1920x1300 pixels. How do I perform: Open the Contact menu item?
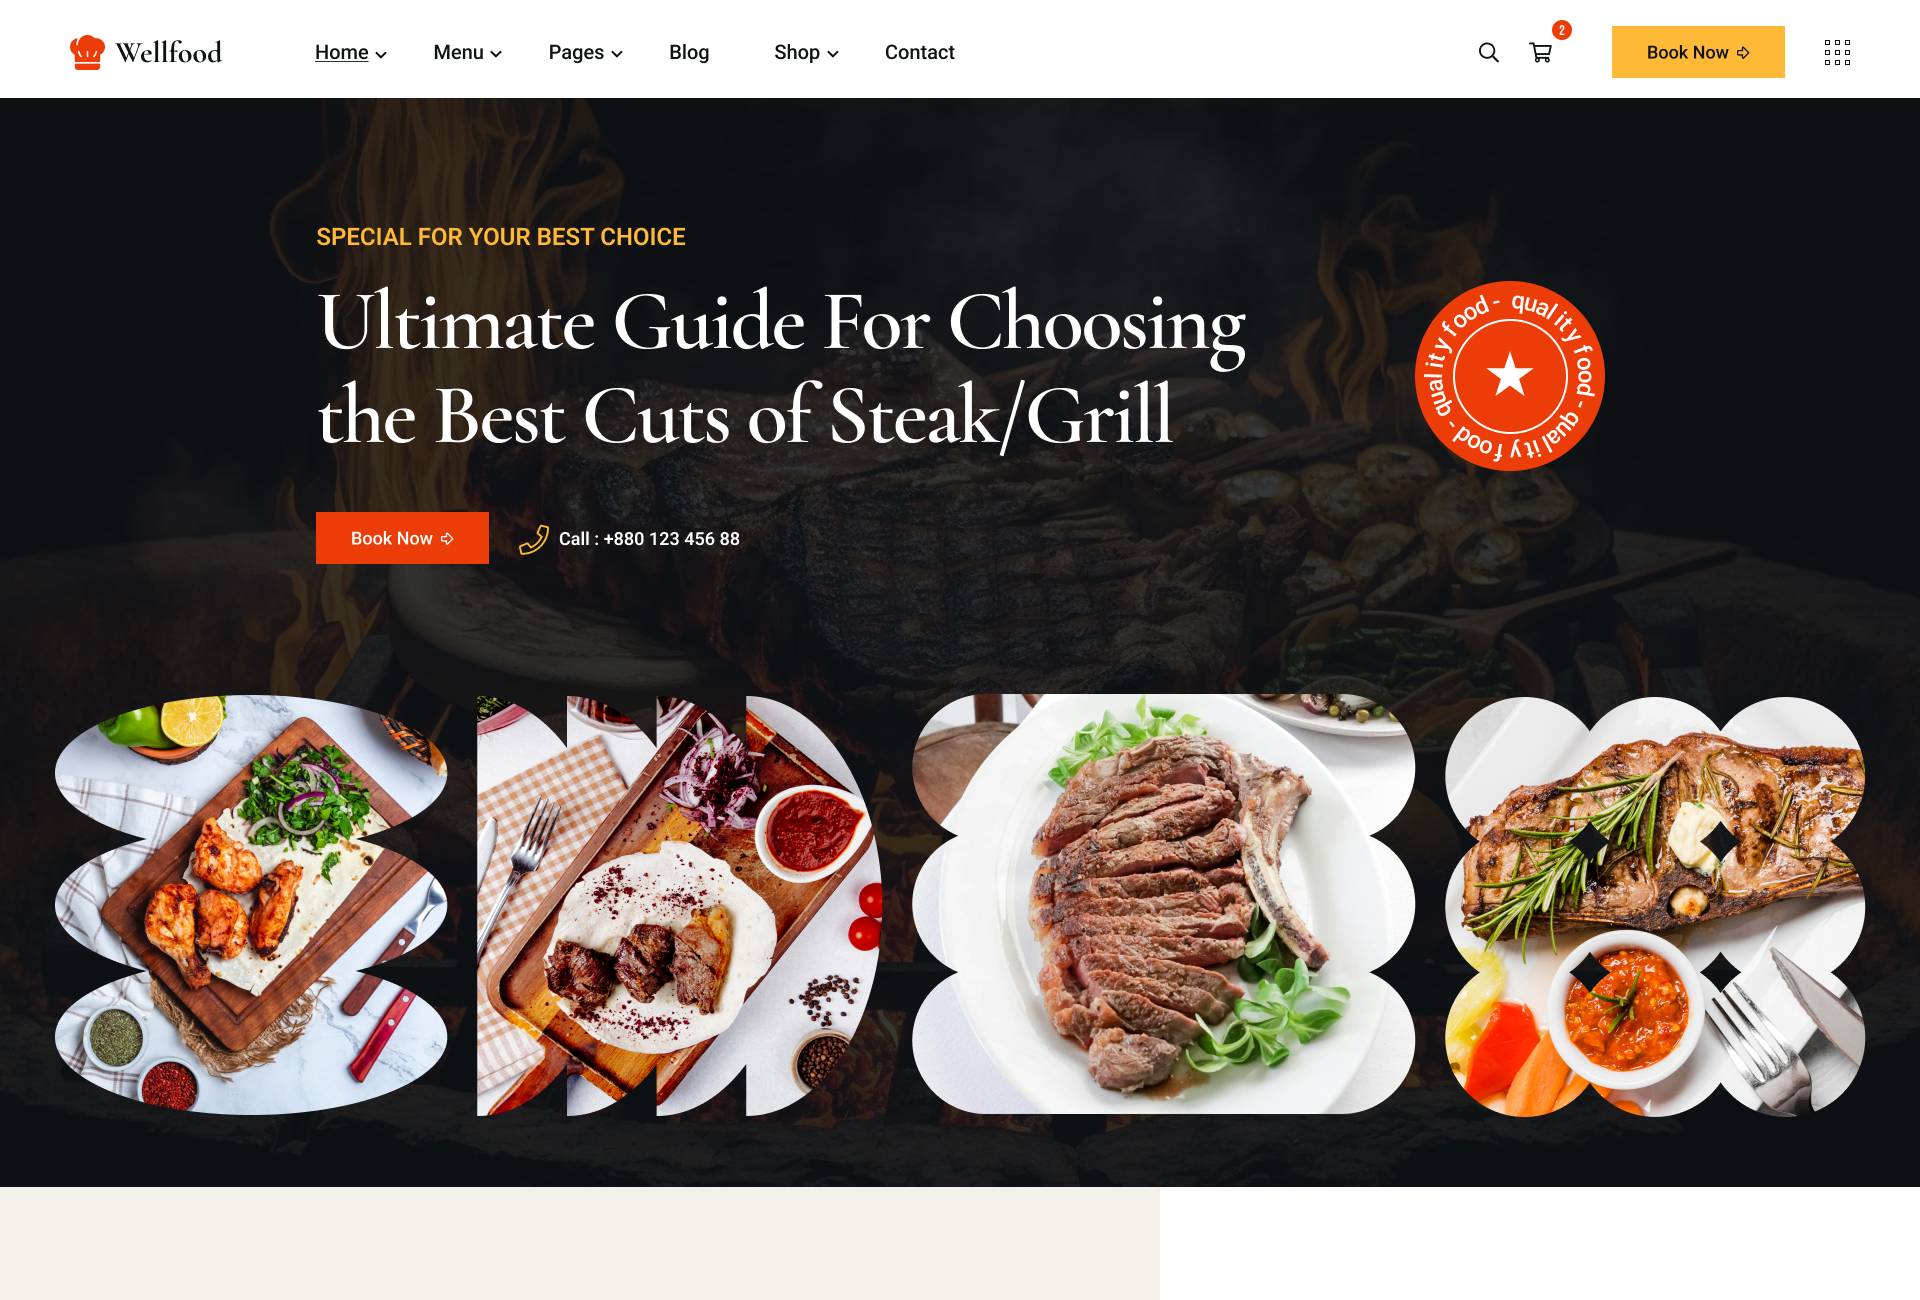pos(920,53)
